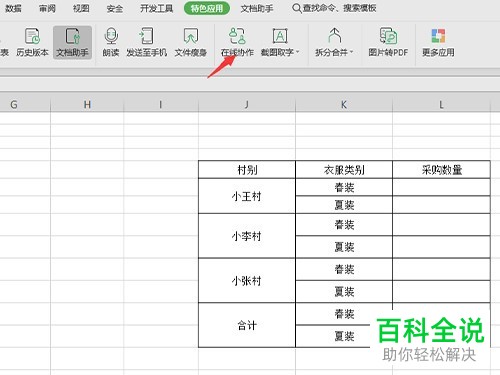
Task: Select column I header
Action: pos(161,105)
